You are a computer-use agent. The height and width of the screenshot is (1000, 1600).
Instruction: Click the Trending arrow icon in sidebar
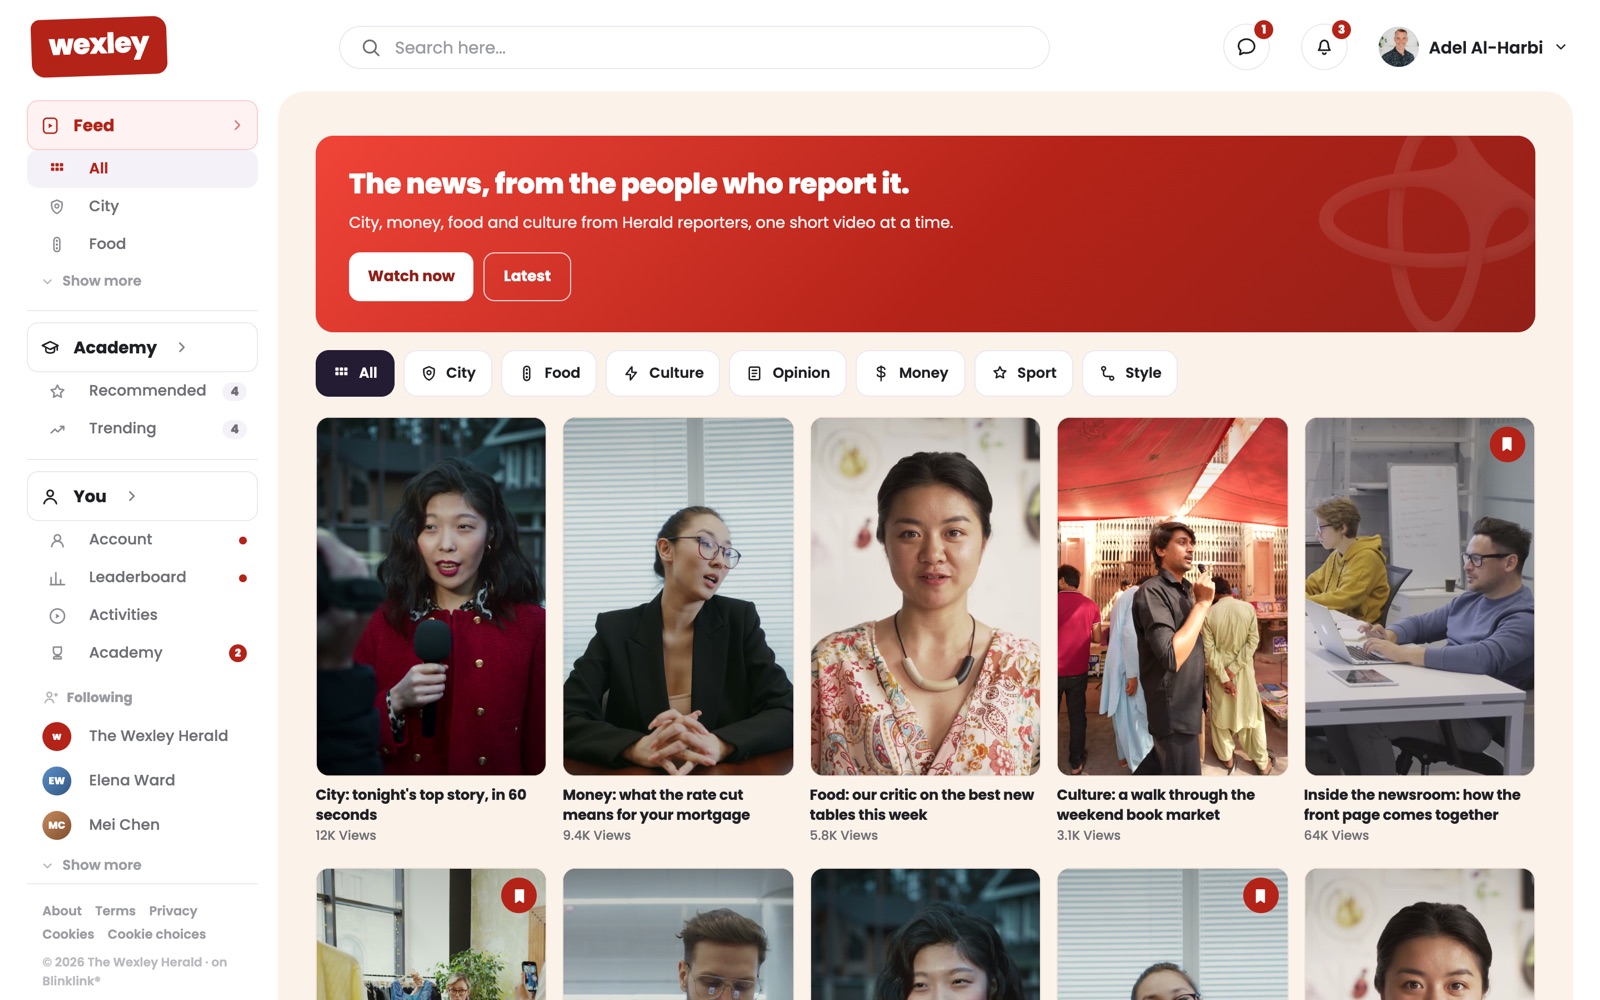(x=57, y=429)
